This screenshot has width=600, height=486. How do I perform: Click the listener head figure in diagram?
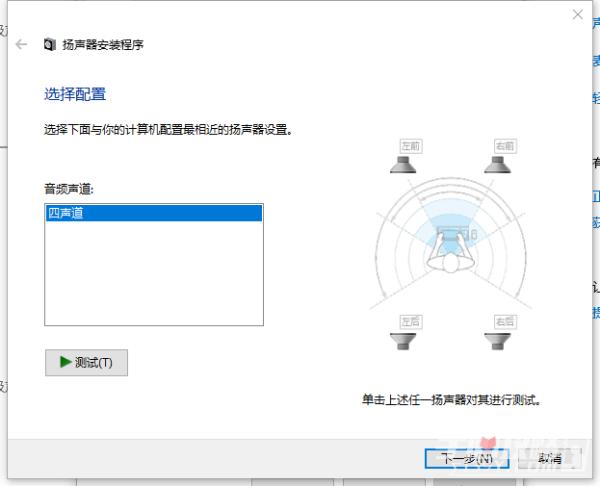[454, 258]
